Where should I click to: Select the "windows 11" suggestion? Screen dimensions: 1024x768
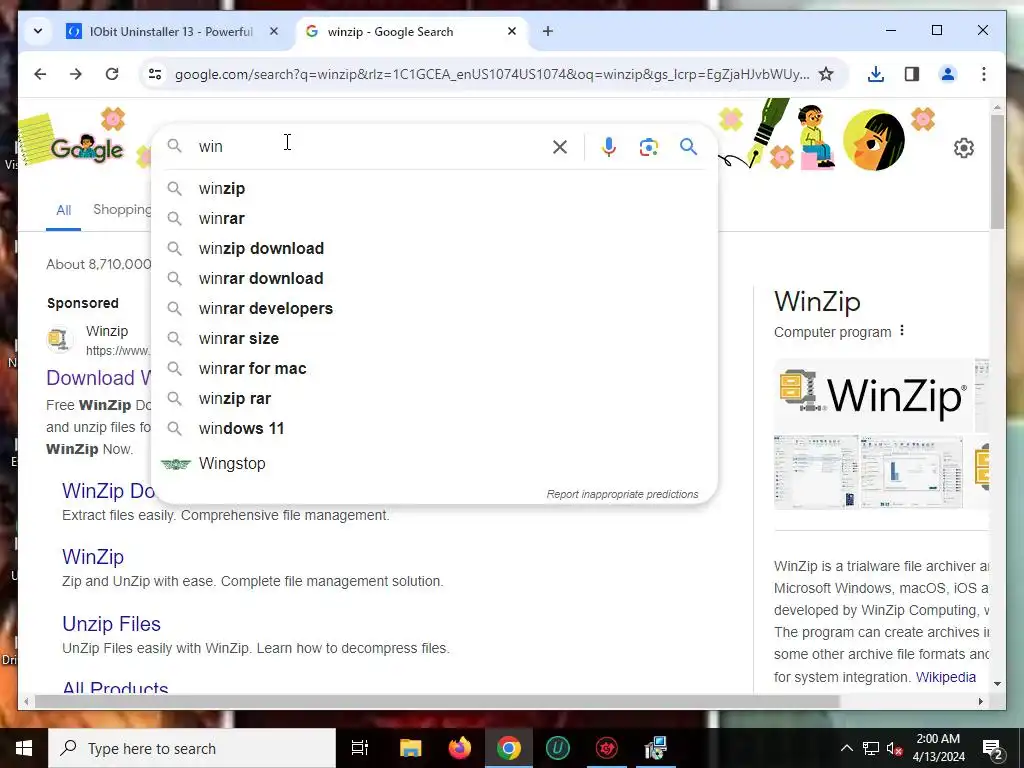(434, 429)
